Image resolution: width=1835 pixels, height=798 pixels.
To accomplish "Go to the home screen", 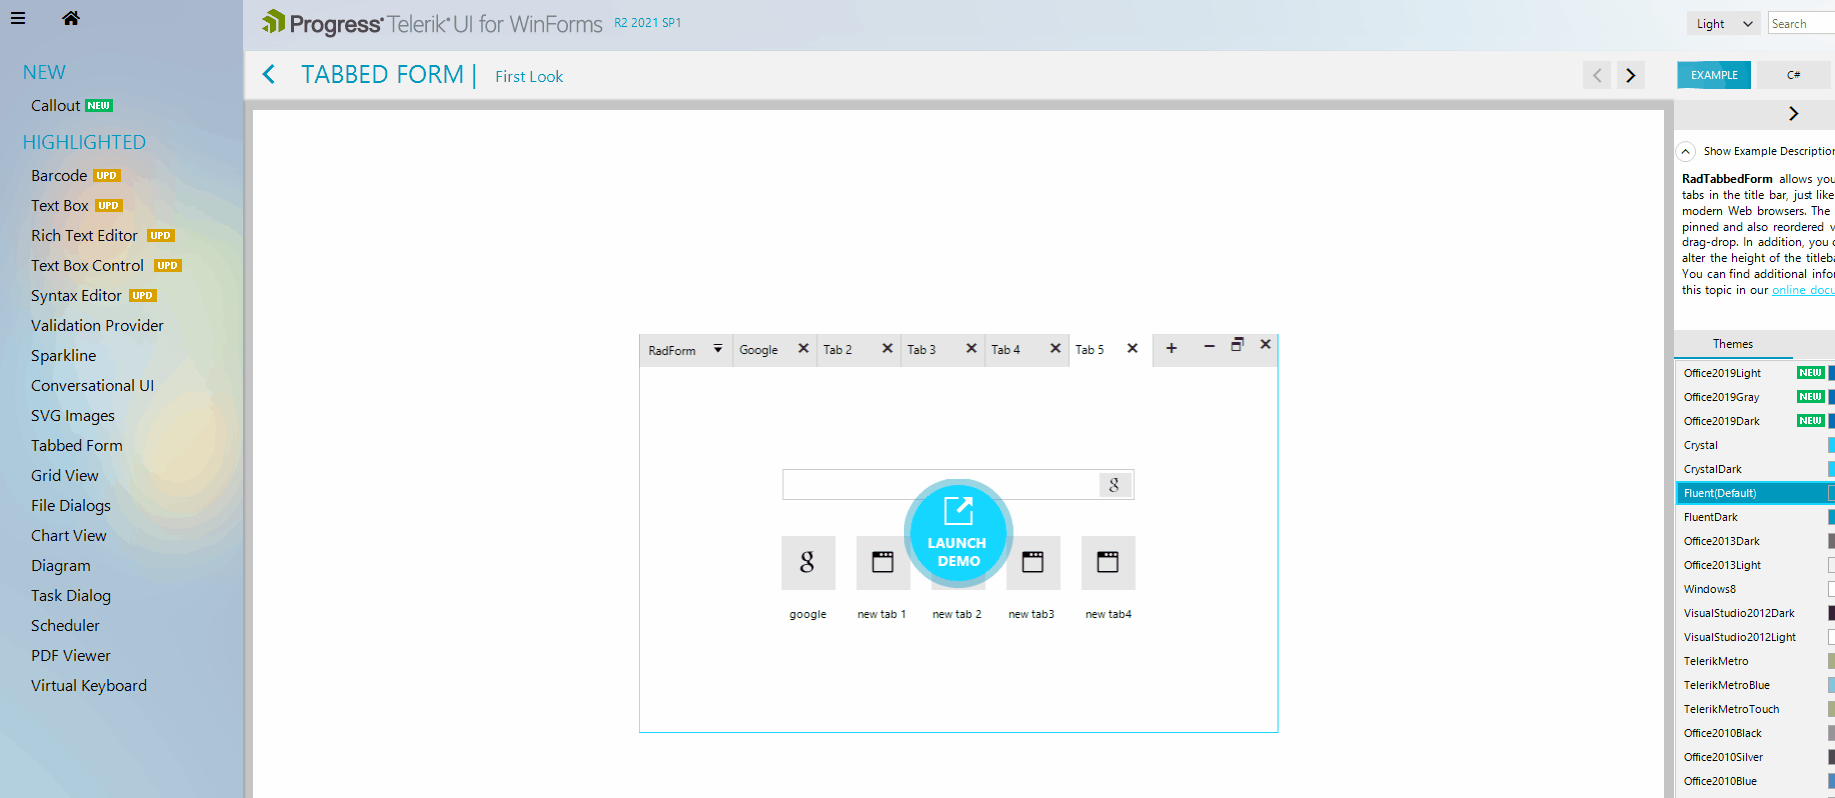I will (x=71, y=18).
